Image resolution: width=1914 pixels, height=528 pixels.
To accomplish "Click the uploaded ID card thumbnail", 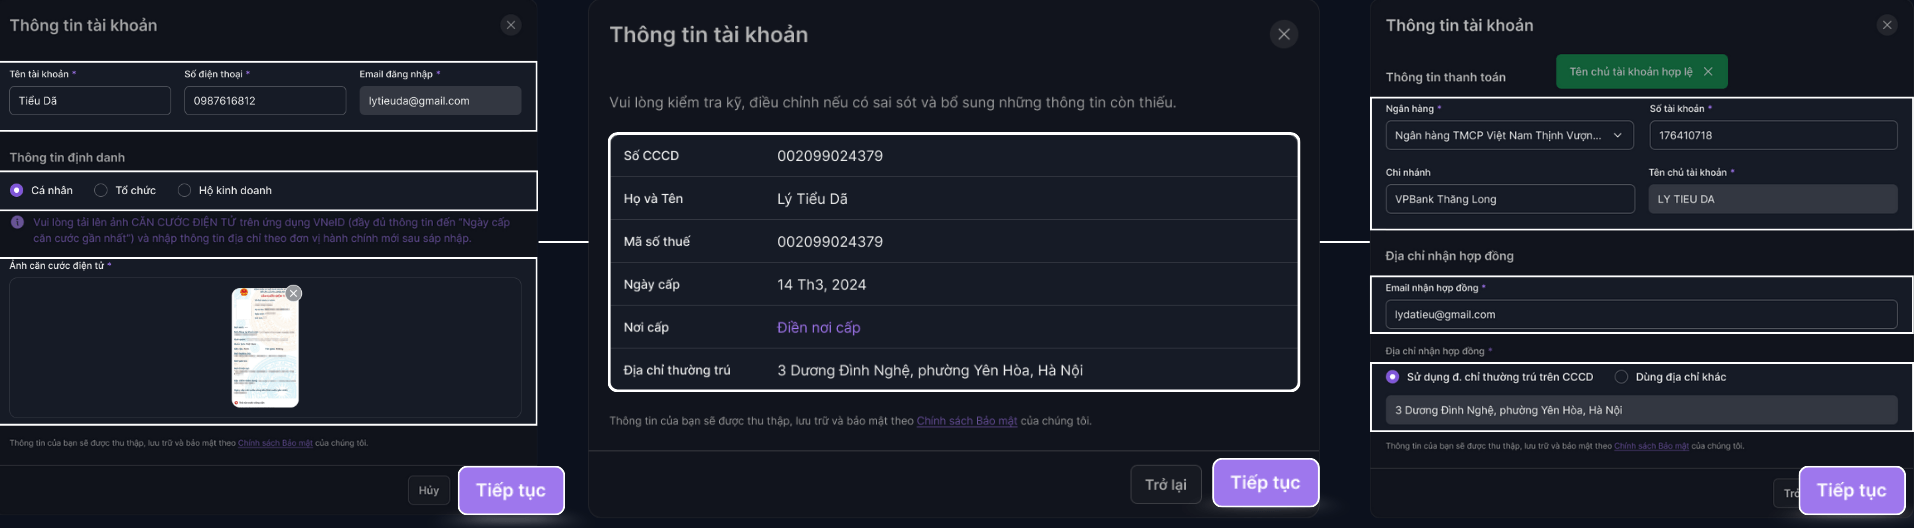I will (x=265, y=350).
